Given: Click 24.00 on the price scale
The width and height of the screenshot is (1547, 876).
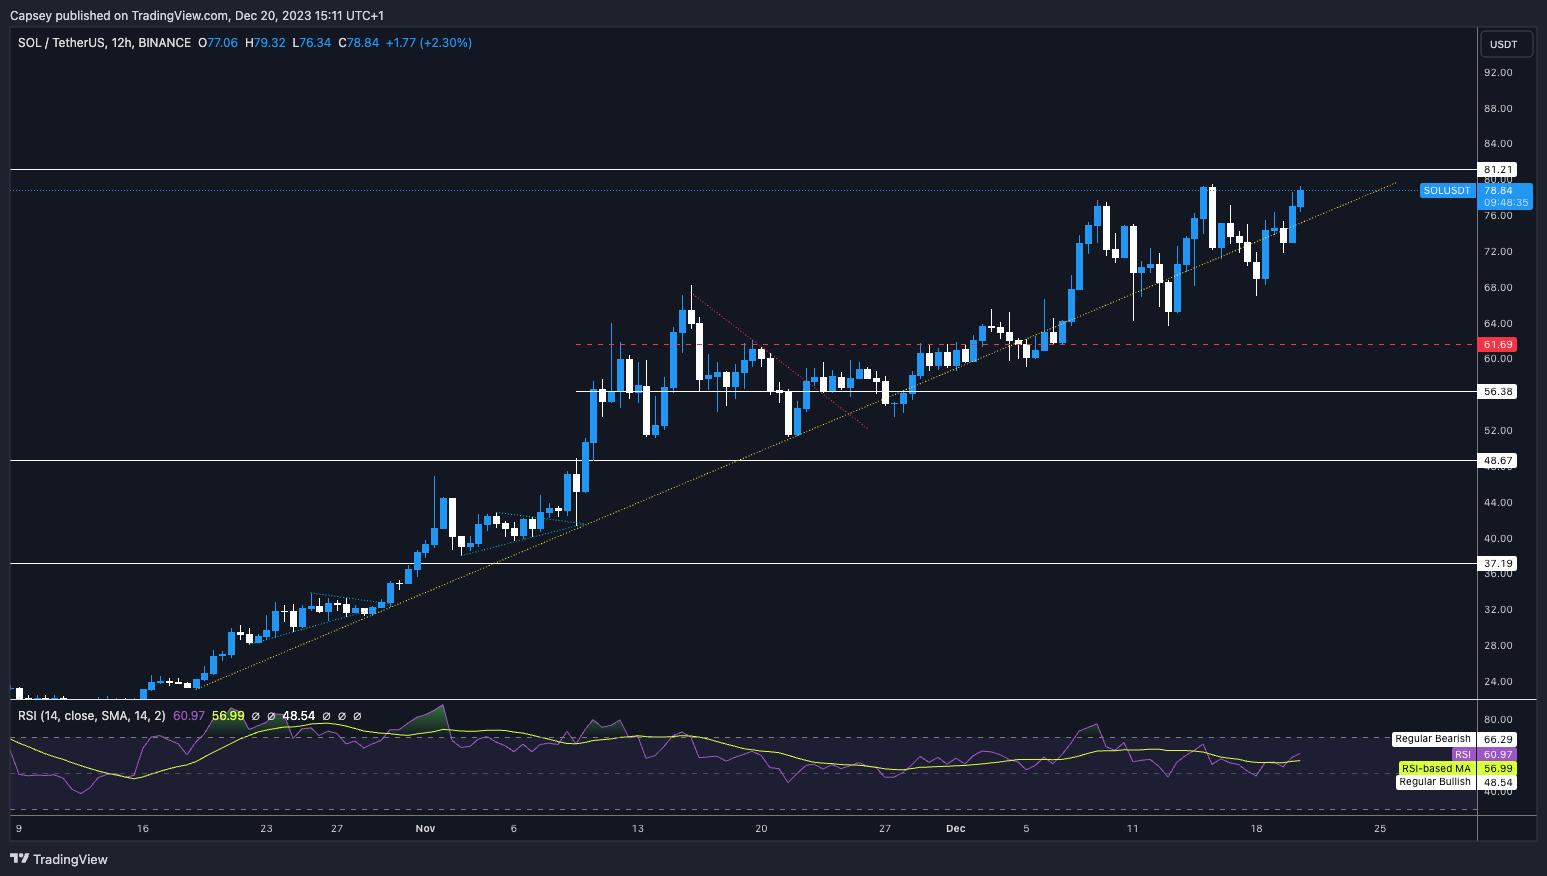Looking at the screenshot, I should tap(1498, 682).
